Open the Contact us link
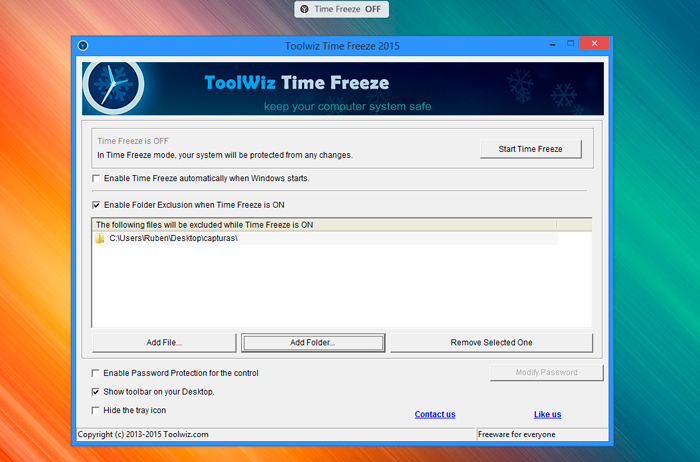The image size is (700, 462). tap(435, 414)
